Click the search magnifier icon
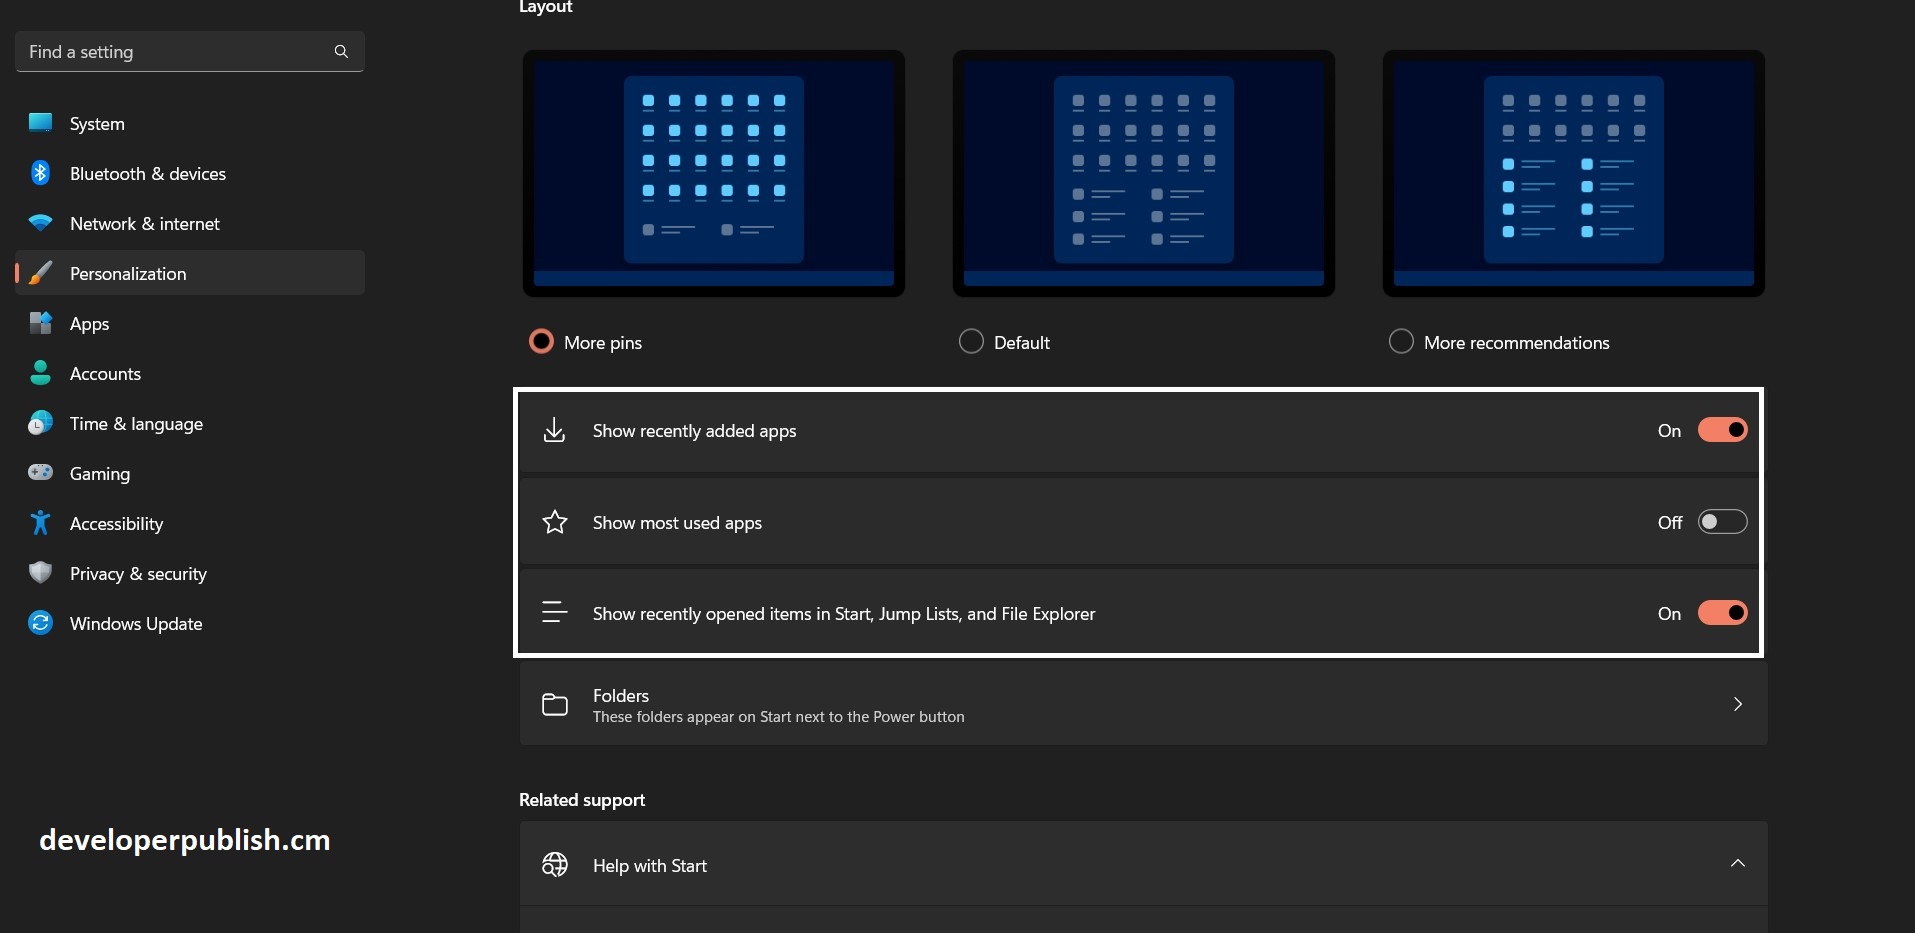 [x=341, y=51]
